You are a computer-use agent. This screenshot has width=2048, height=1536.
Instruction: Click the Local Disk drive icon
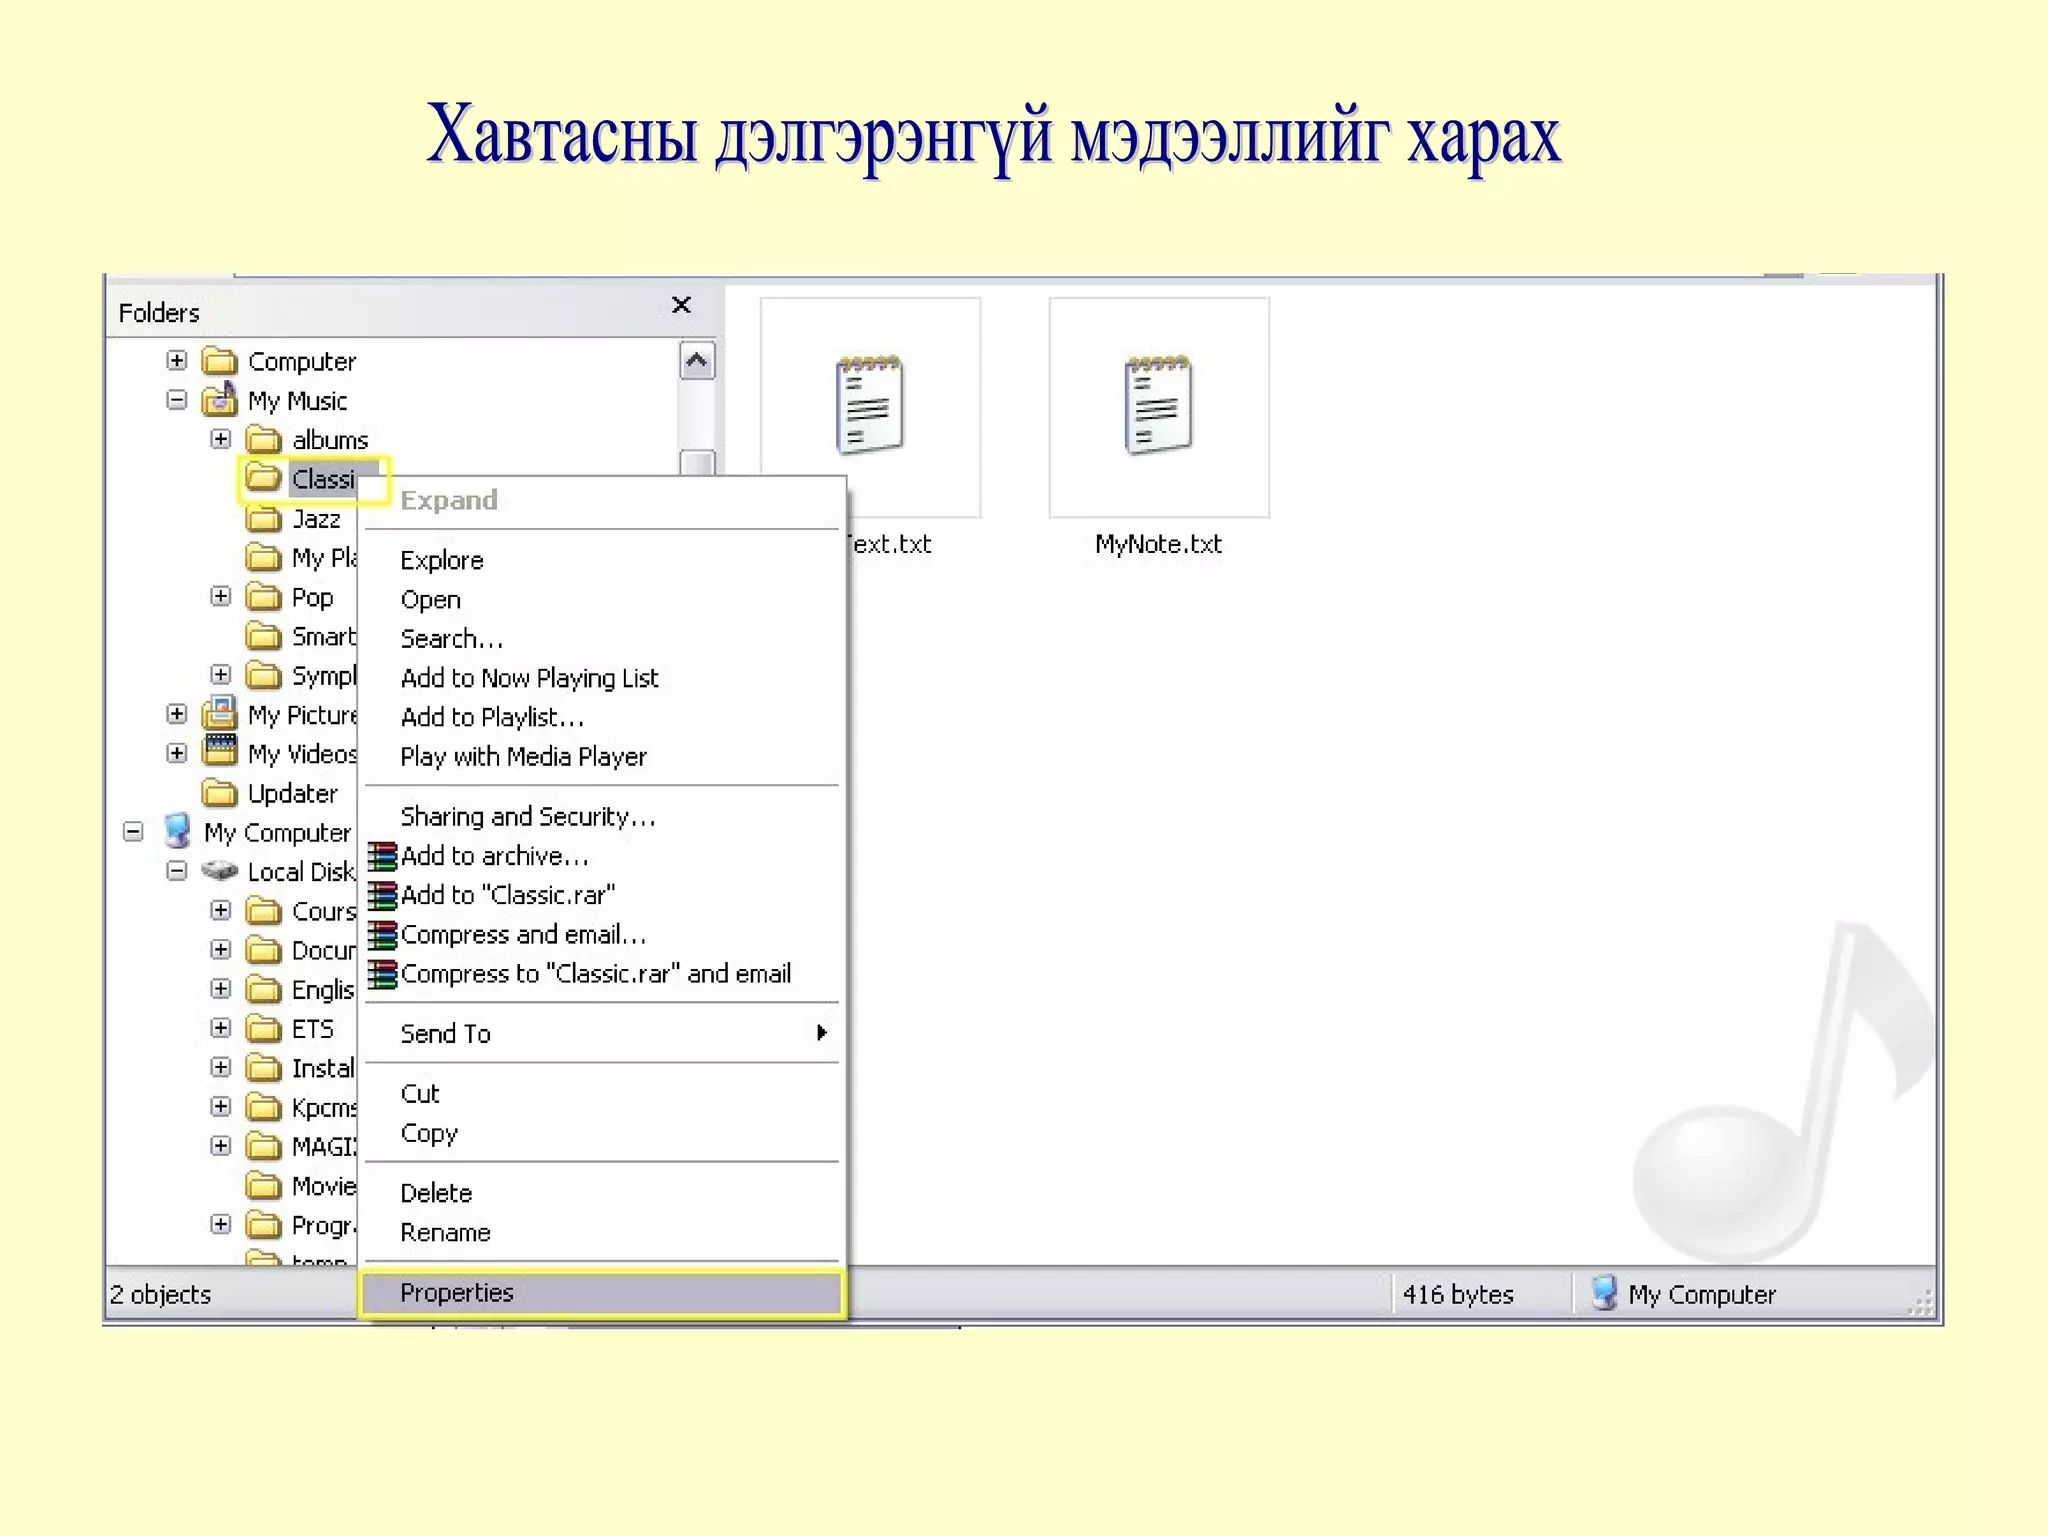click(220, 871)
